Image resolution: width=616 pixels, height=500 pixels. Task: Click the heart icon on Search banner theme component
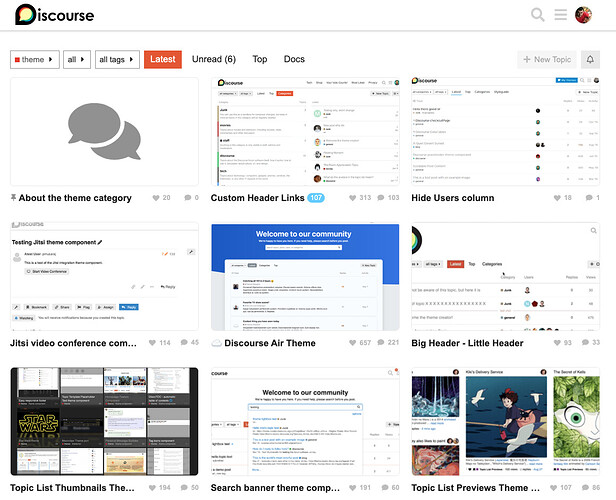pos(353,488)
